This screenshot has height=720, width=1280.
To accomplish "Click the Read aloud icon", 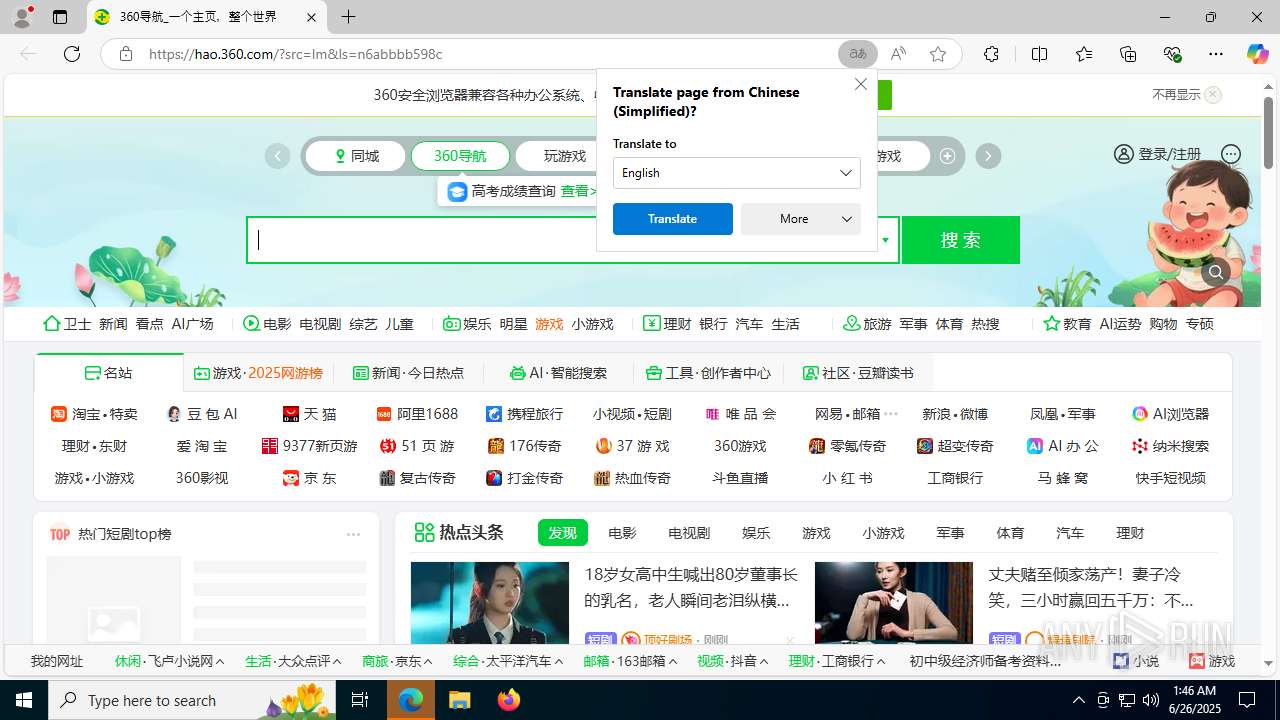I will [898, 54].
